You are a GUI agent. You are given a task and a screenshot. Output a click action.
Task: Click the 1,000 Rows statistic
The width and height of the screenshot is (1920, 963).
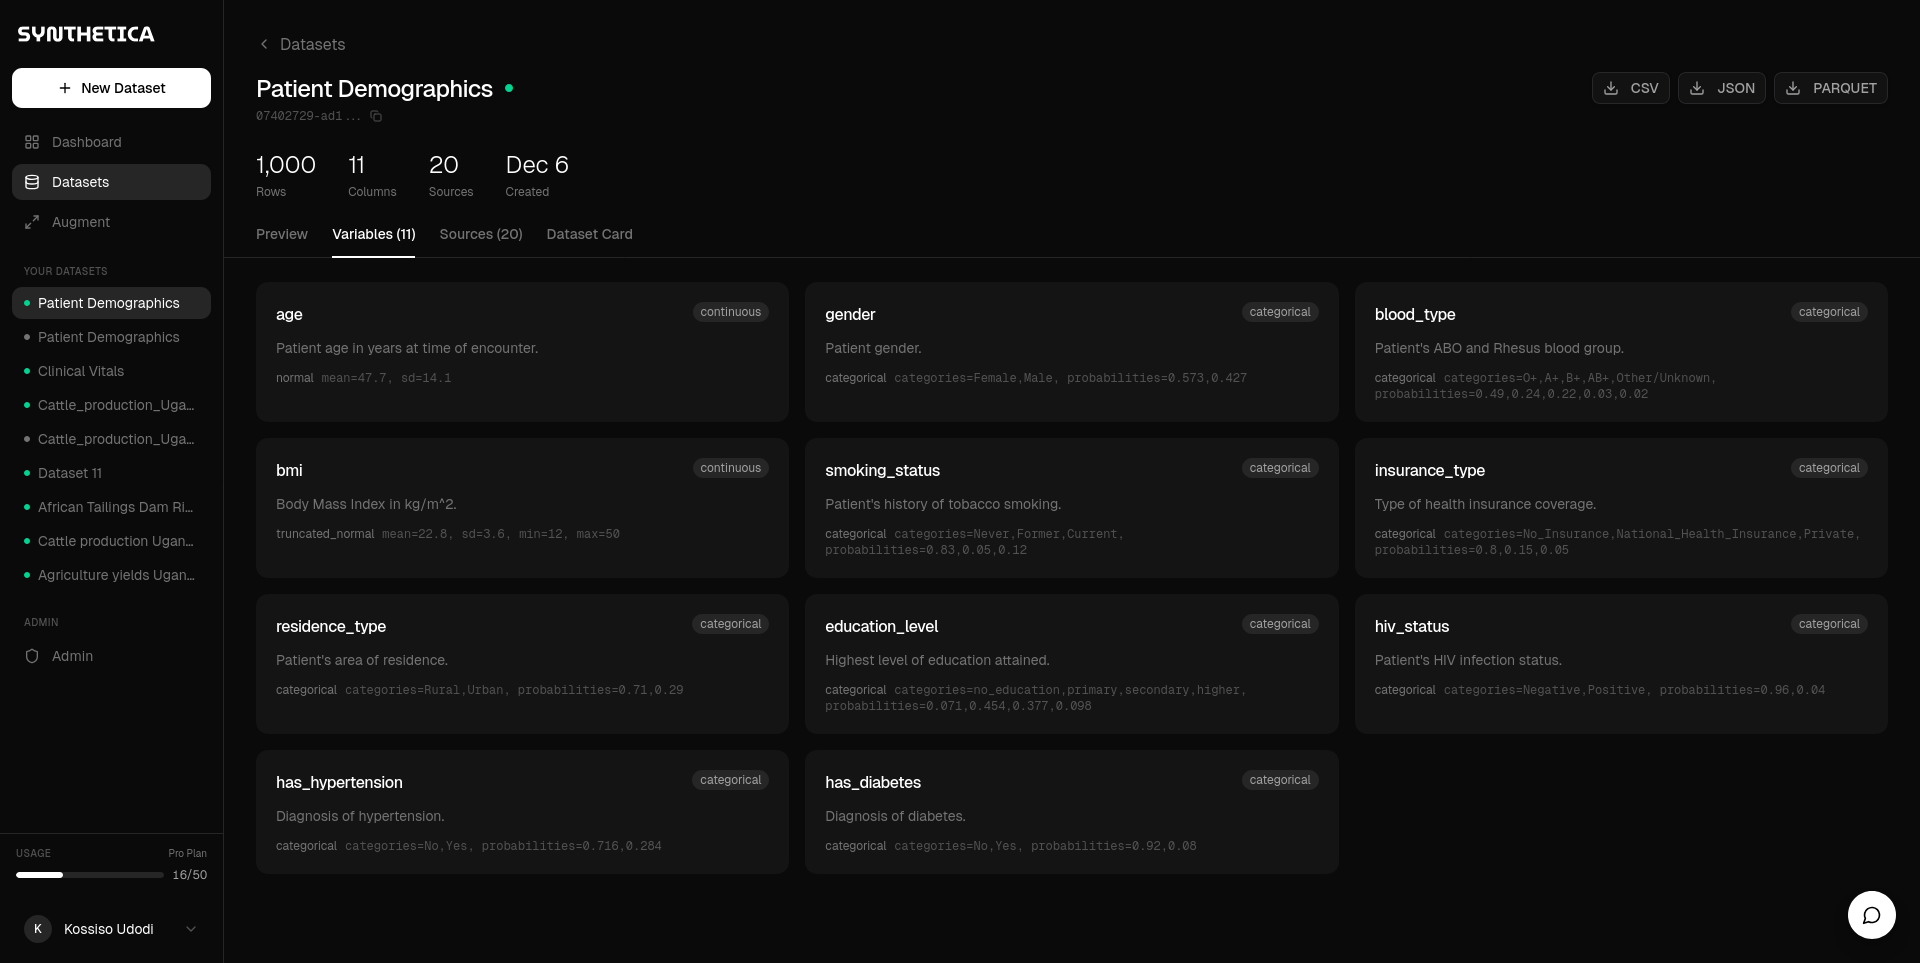286,175
